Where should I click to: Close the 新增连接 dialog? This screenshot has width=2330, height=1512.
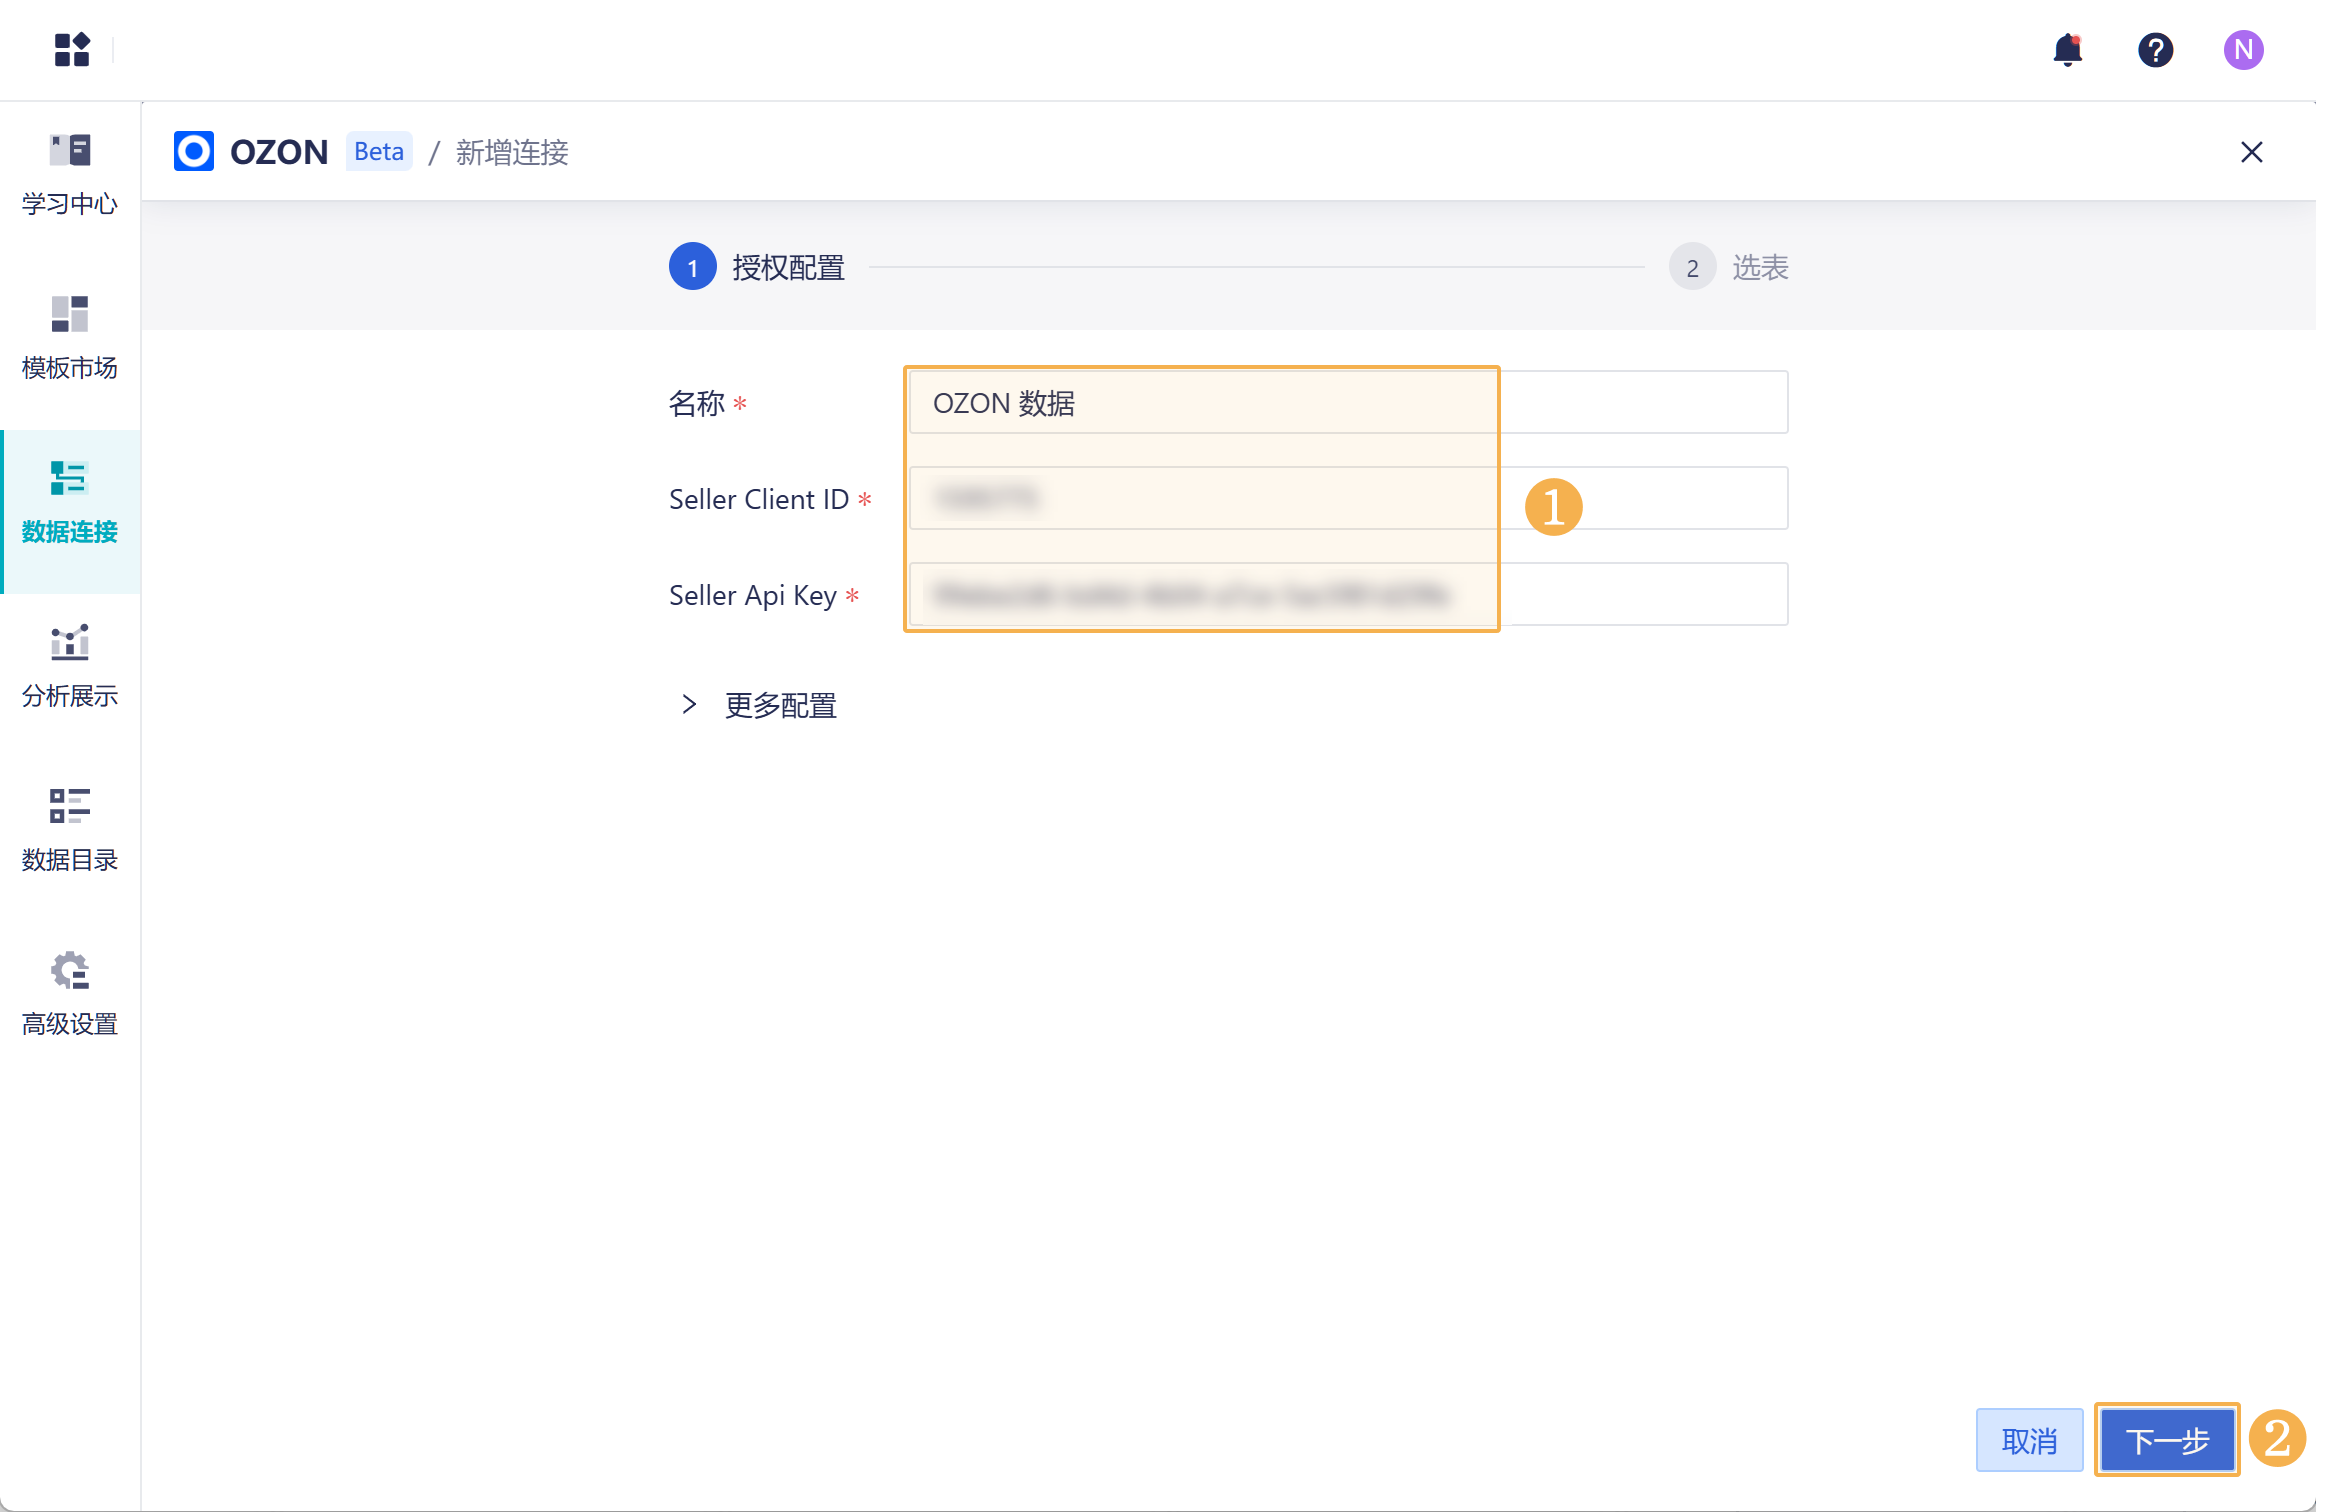[x=2251, y=152]
